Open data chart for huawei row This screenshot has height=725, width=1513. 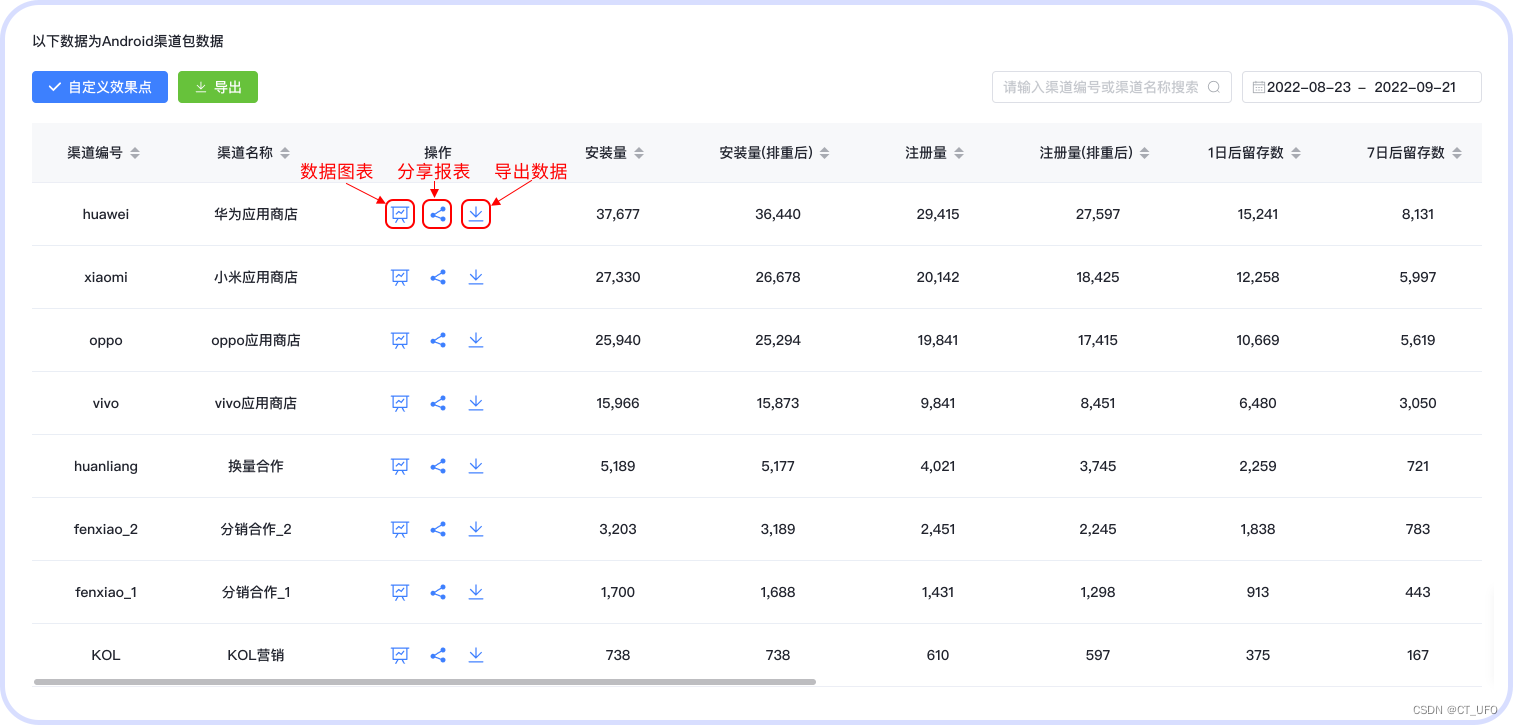[400, 214]
